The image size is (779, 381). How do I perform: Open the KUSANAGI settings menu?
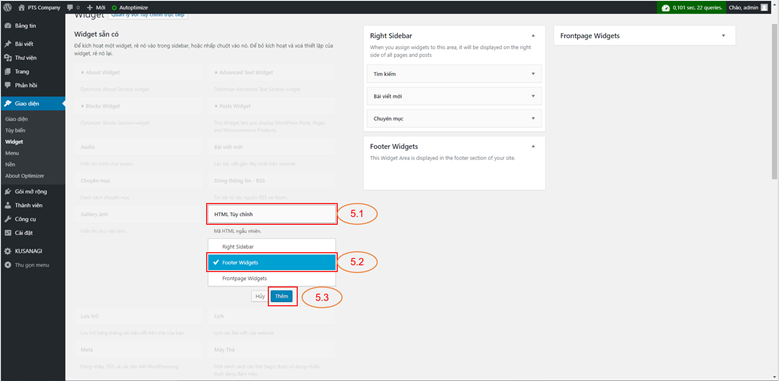tap(32, 251)
